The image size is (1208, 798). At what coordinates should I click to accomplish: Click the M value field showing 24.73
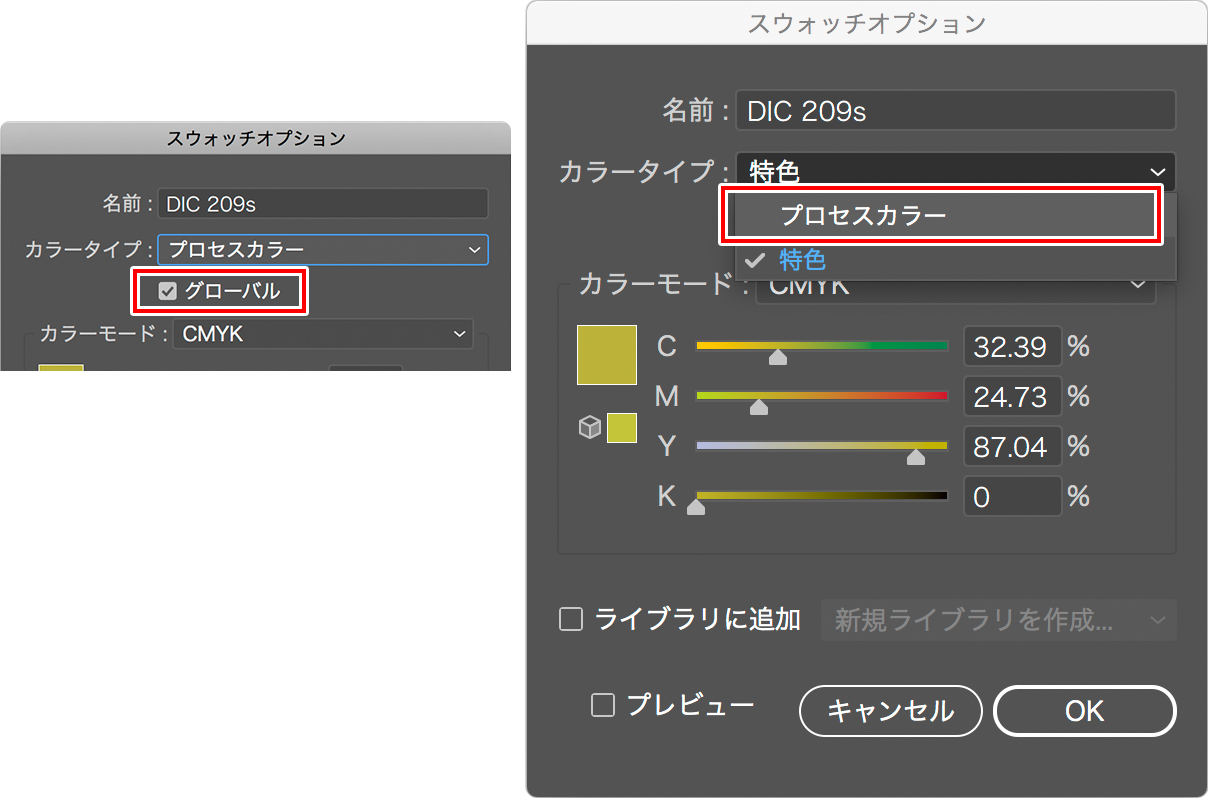1012,396
